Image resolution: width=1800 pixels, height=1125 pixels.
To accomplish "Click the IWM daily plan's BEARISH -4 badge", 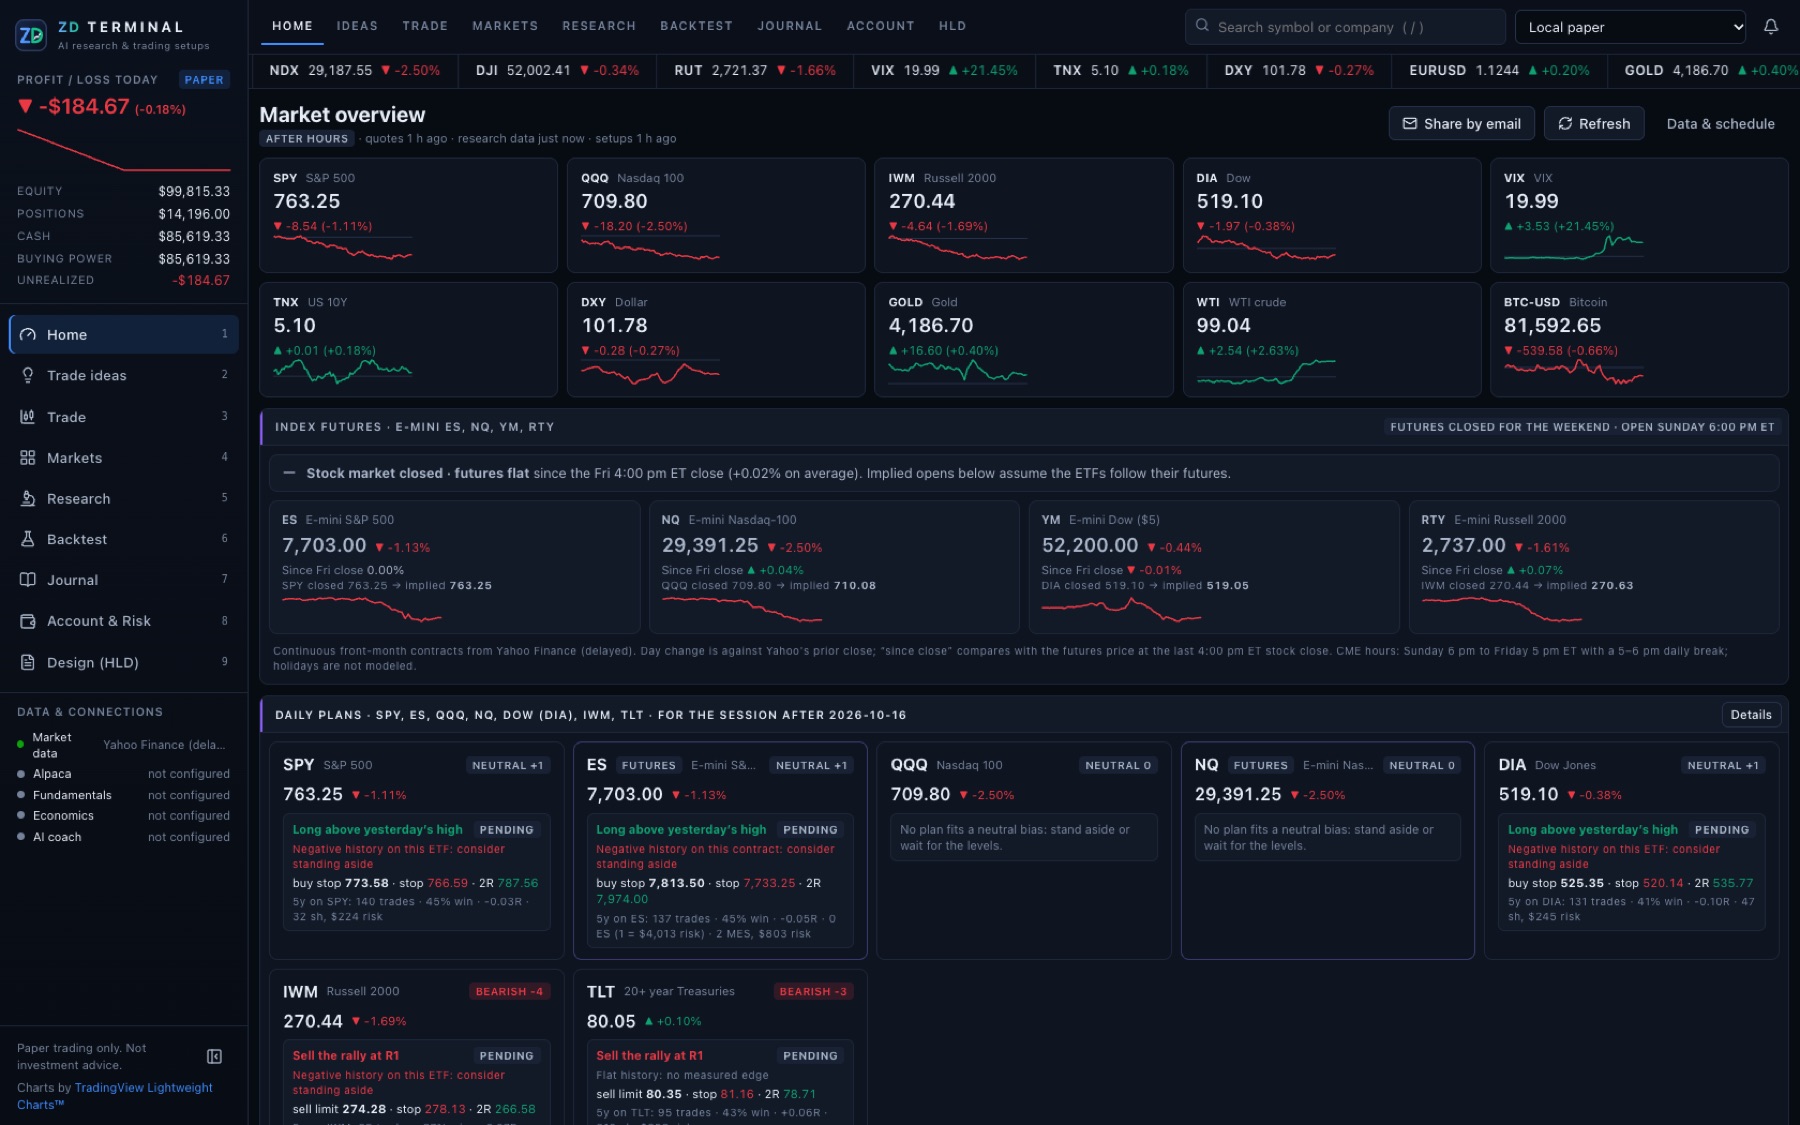I will [509, 991].
